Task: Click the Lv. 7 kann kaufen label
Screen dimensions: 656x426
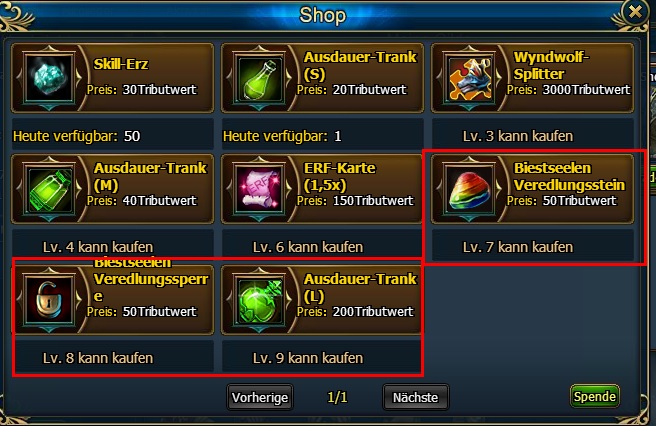Action: click(518, 247)
